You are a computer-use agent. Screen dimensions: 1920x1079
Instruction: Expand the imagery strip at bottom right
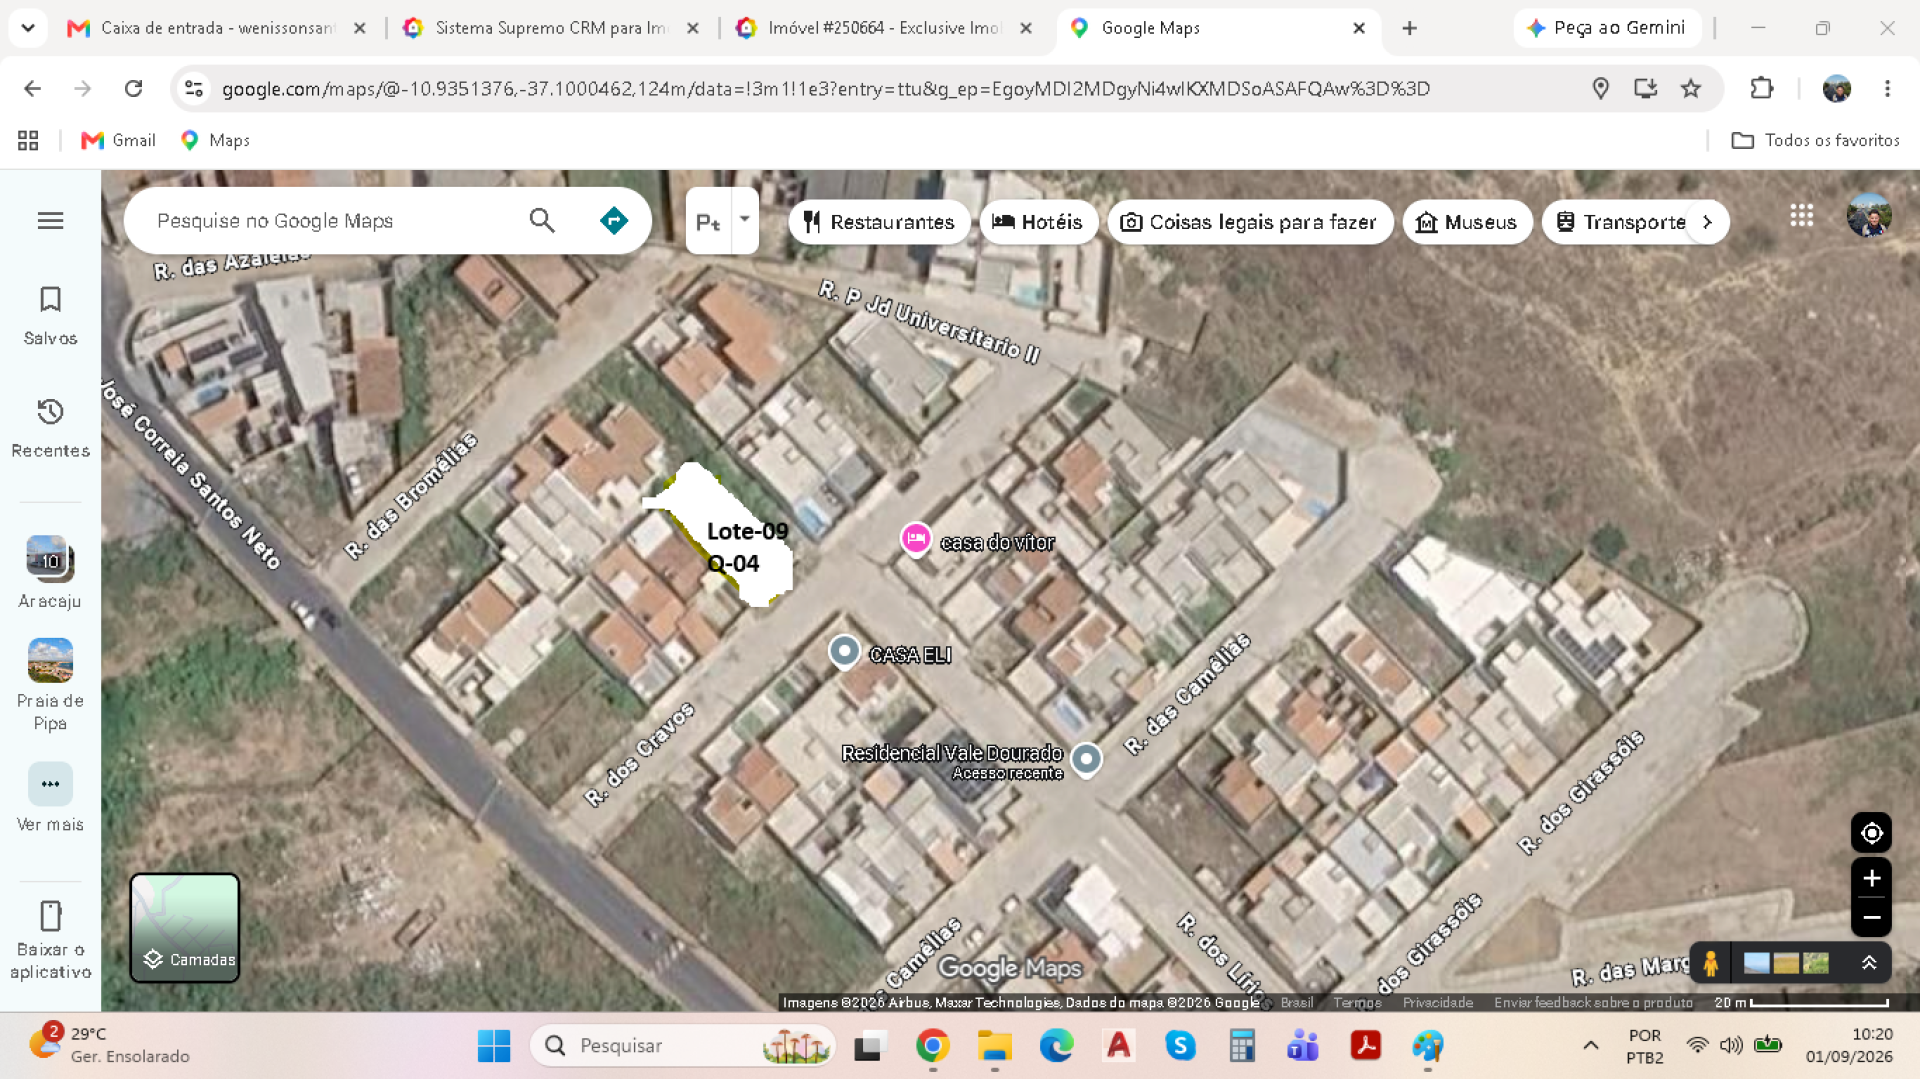click(1868, 963)
